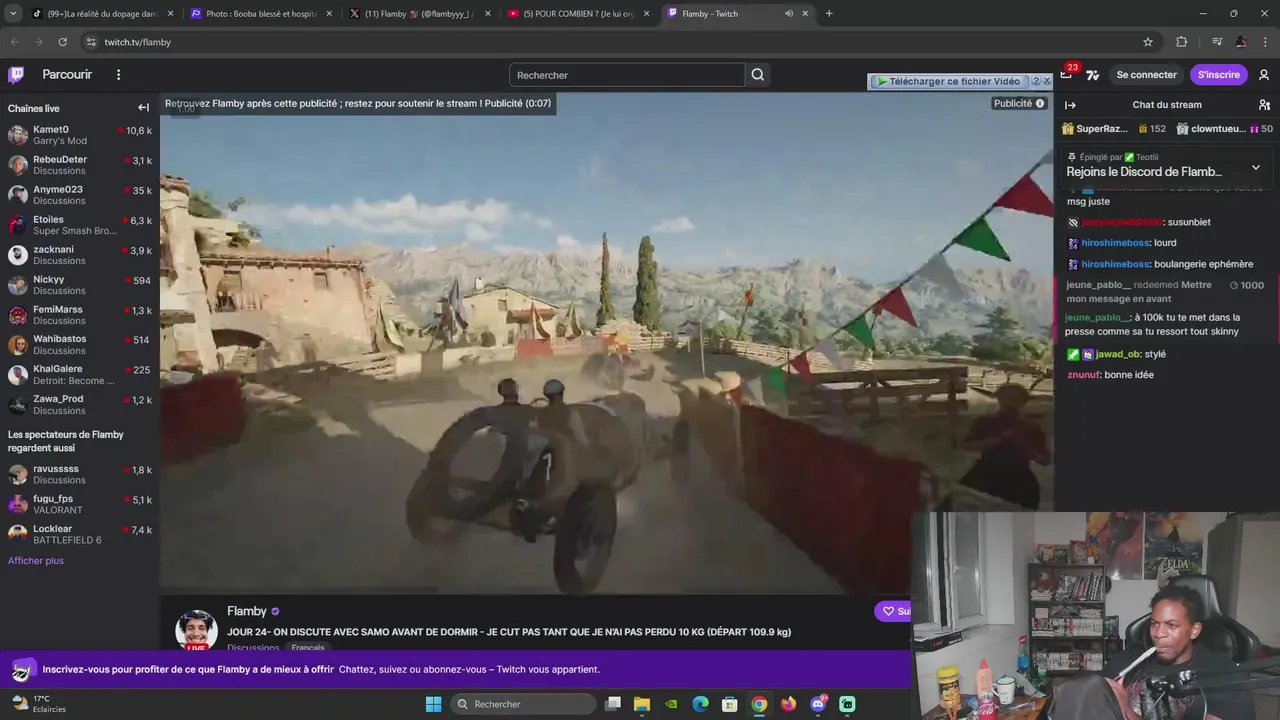The image size is (1280, 720).
Task: Open Etoiles channel in sidebar
Action: coord(80,225)
